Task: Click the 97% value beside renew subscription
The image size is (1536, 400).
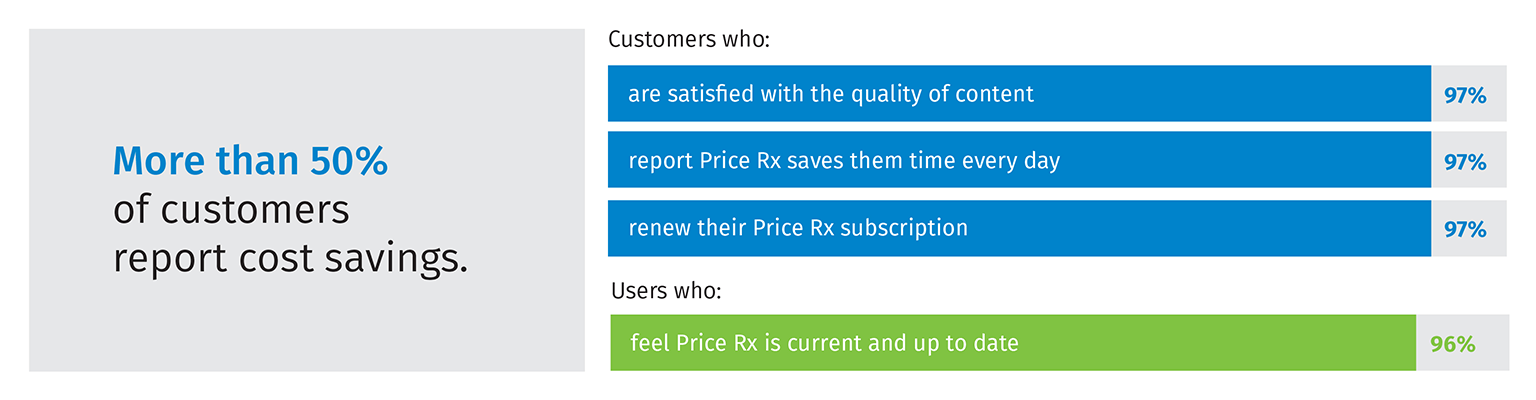Action: (x=1465, y=229)
